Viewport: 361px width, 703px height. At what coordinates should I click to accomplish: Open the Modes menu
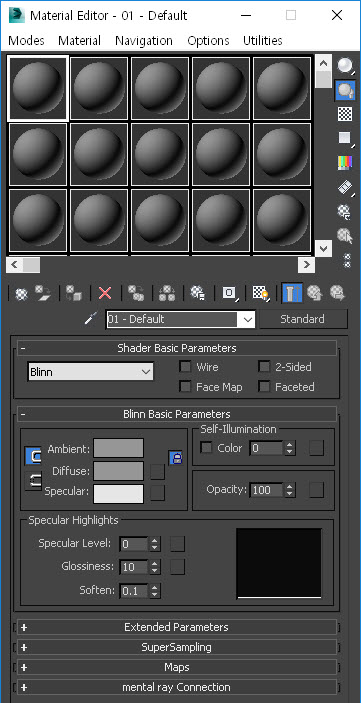click(26, 41)
